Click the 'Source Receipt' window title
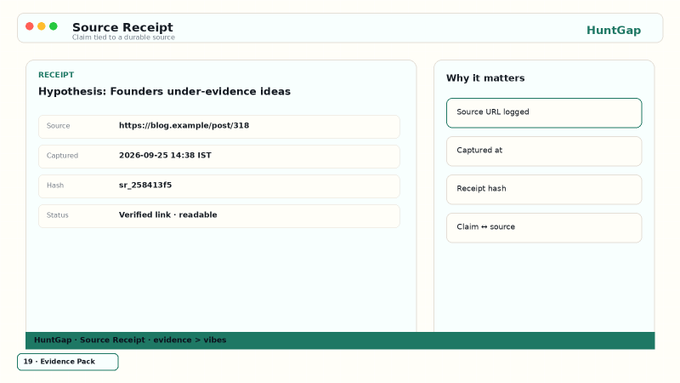Screen dimensions: 680x383 click(122, 27)
